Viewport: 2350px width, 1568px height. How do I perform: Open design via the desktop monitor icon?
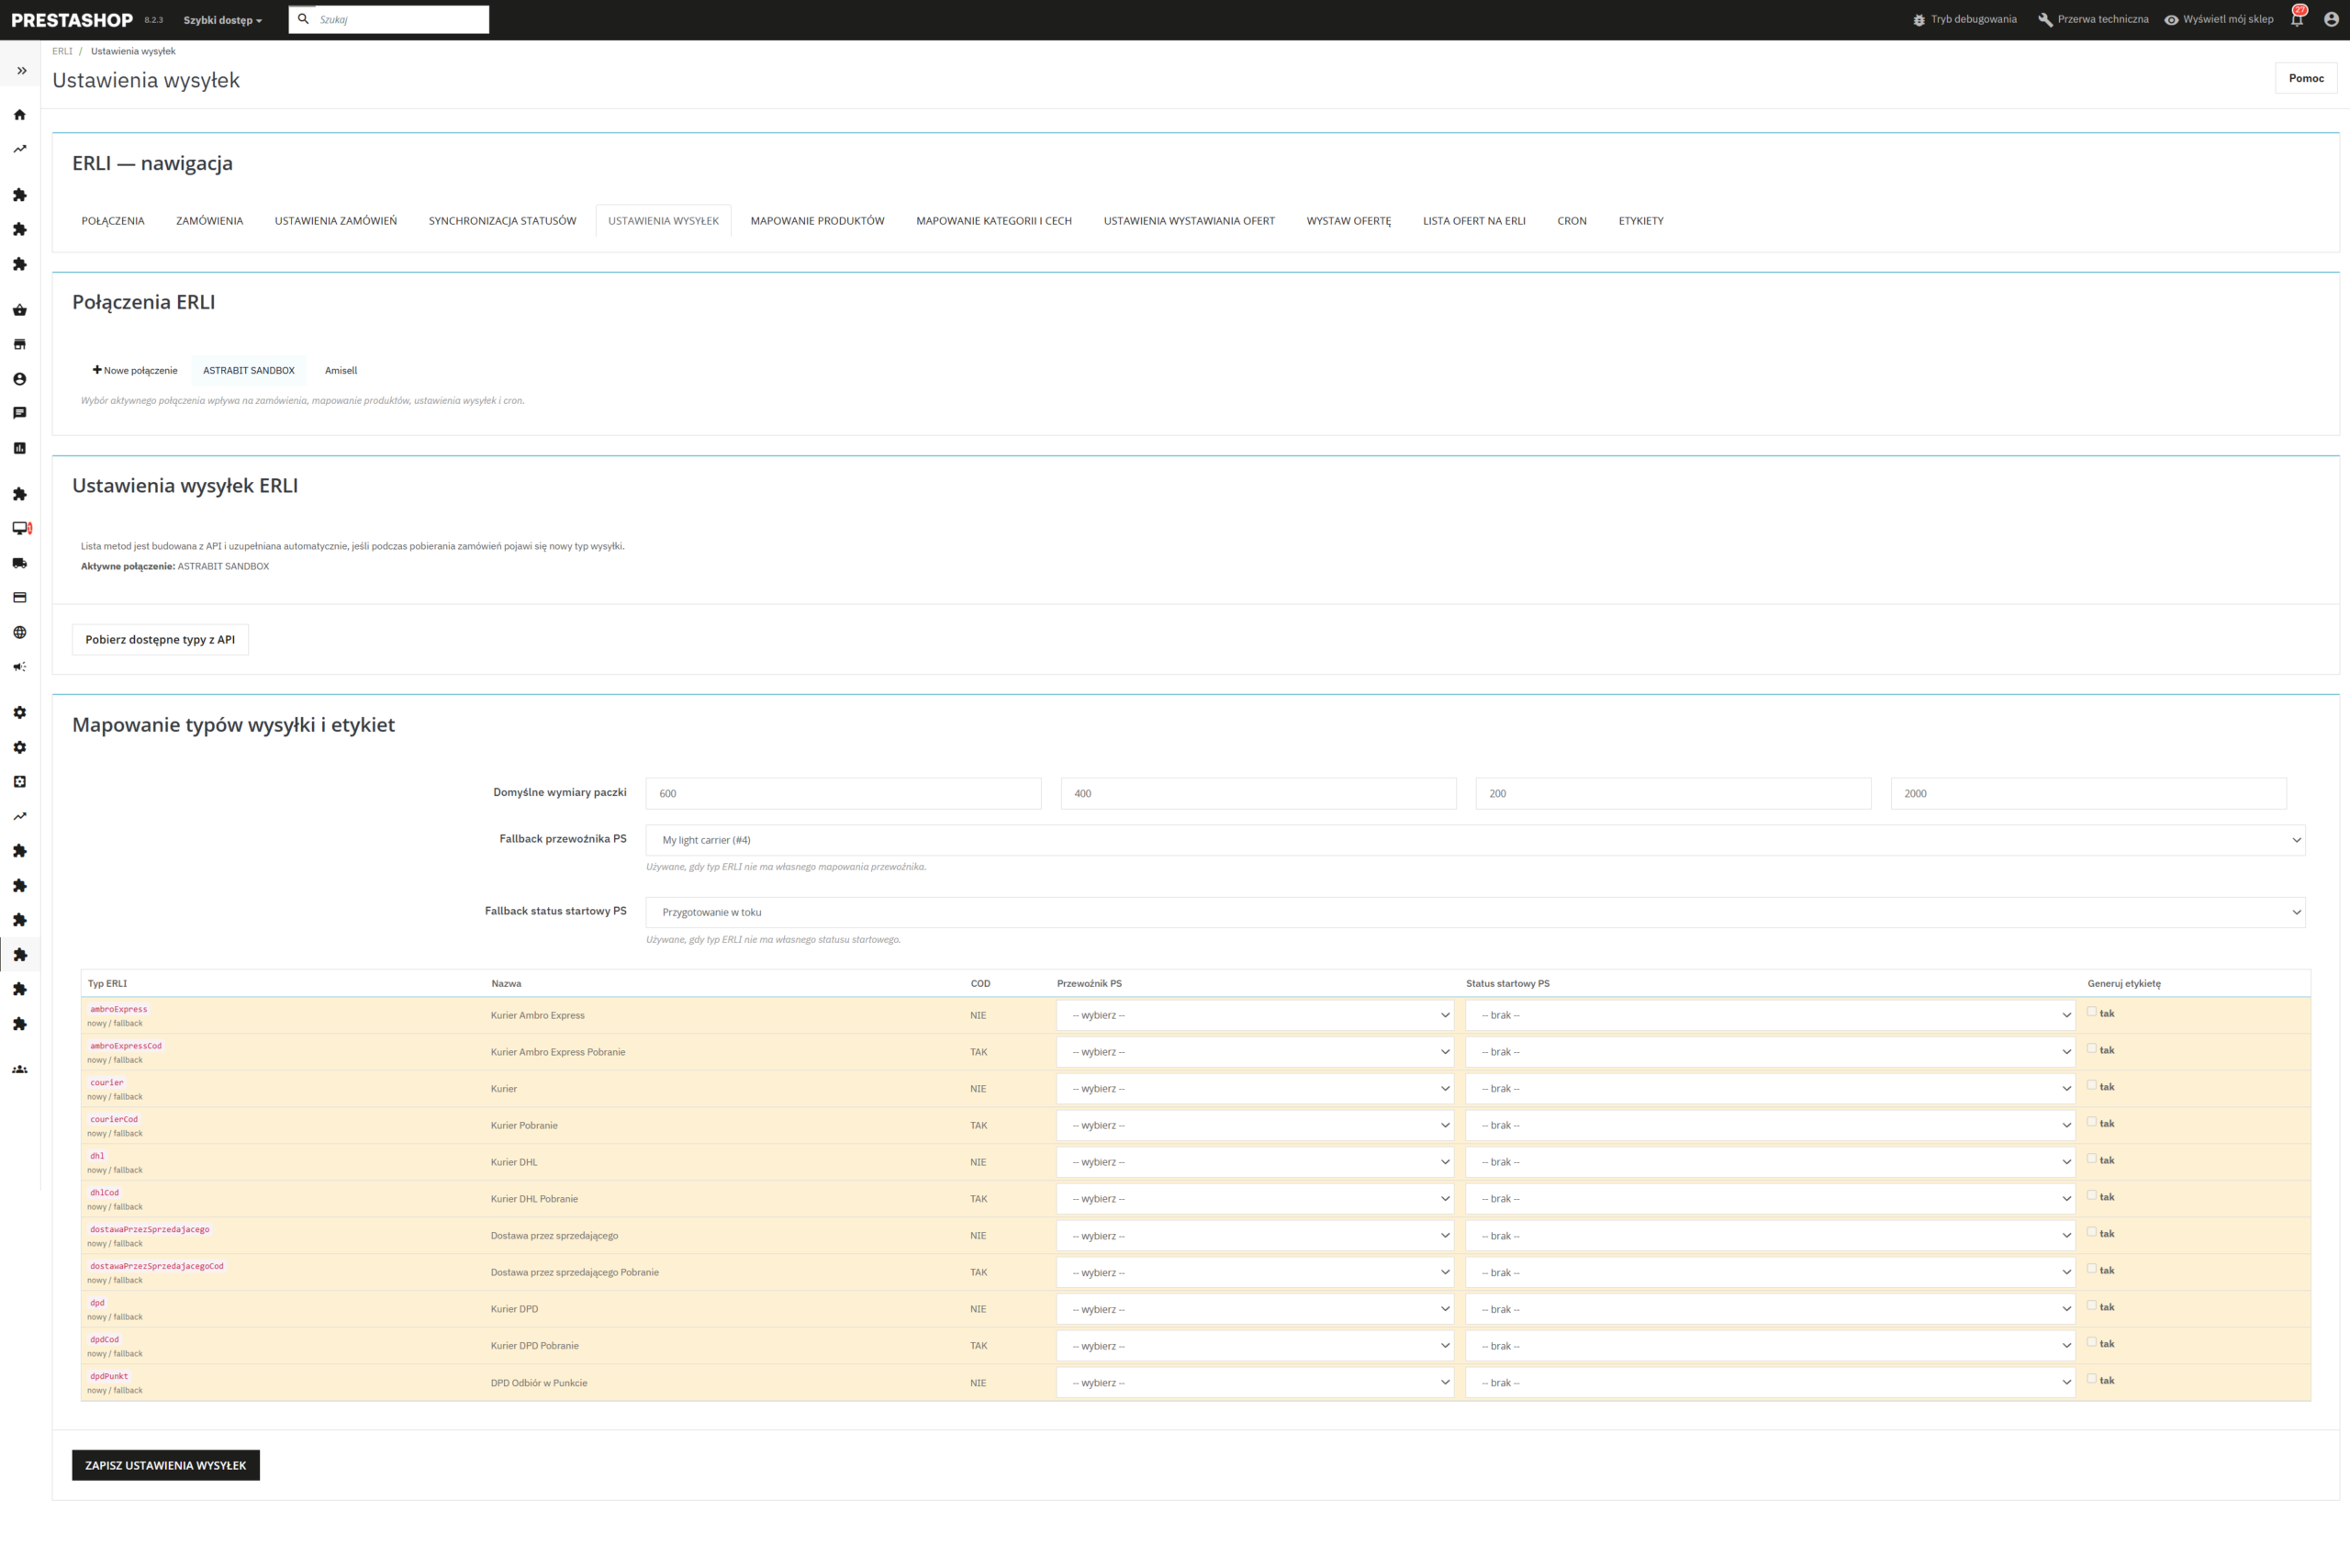click(21, 528)
